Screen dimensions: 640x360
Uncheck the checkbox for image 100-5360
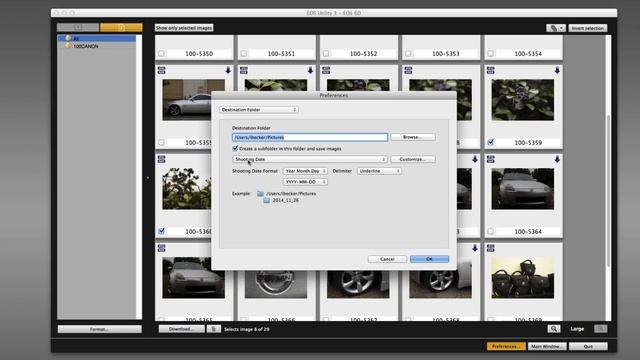pos(162,231)
